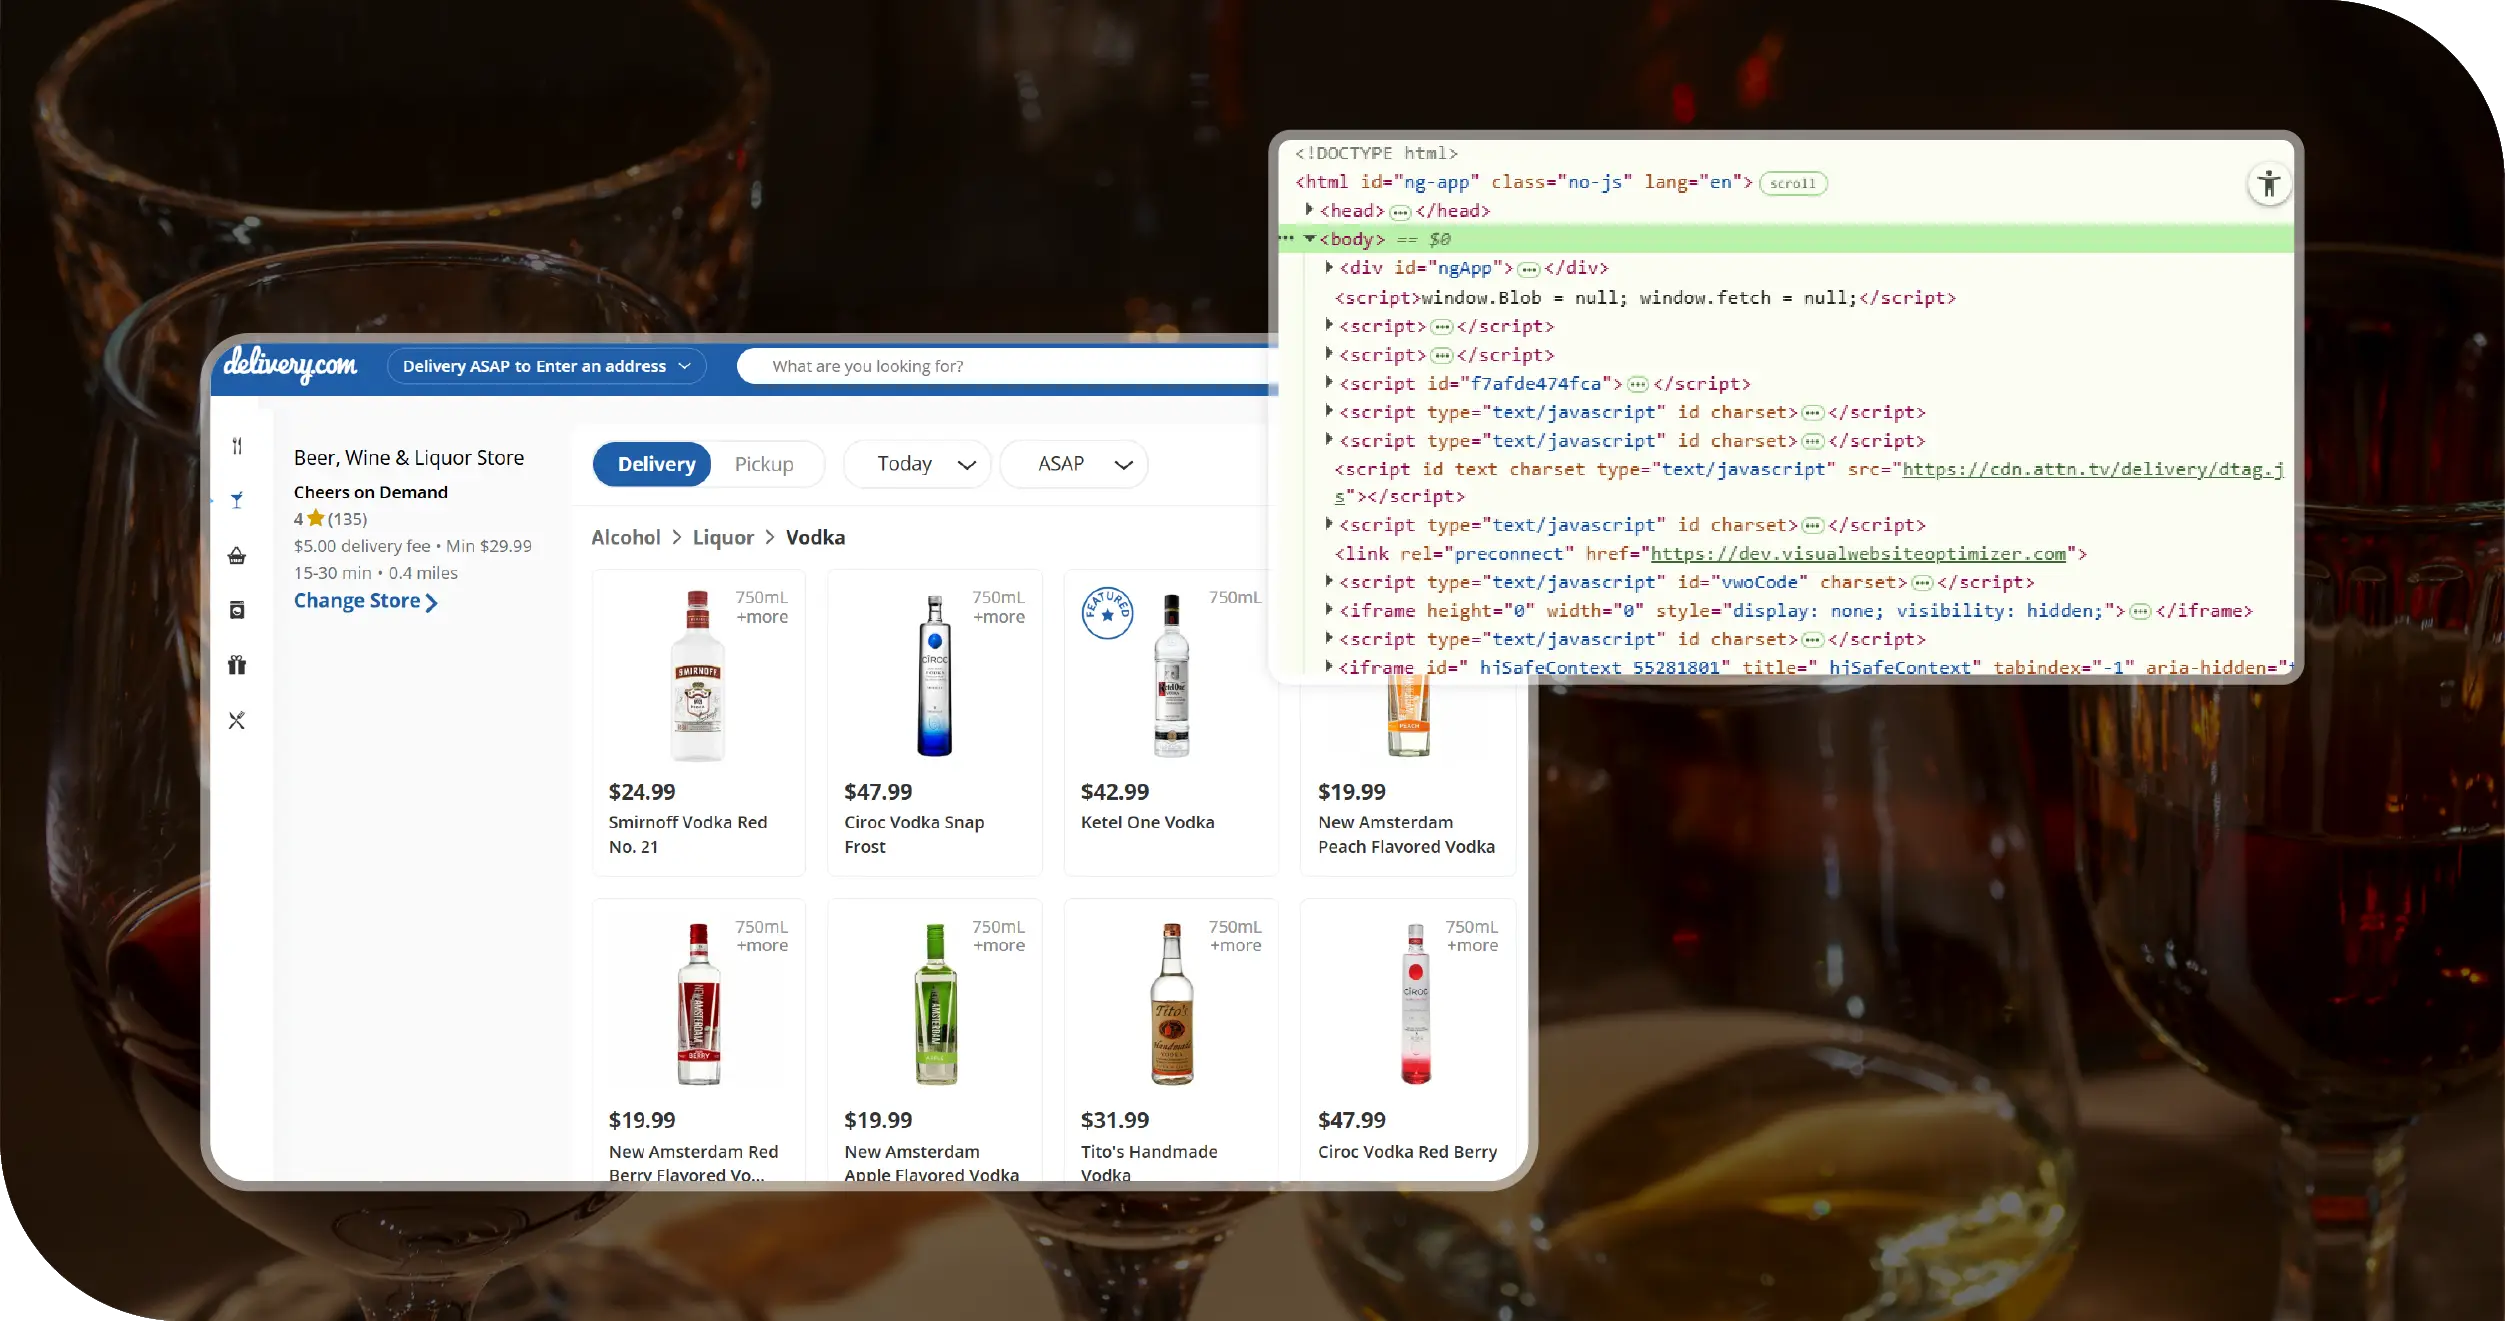Focus the 'What are you looking for?' search field
This screenshot has width=2506, height=1321.
tap(1000, 366)
